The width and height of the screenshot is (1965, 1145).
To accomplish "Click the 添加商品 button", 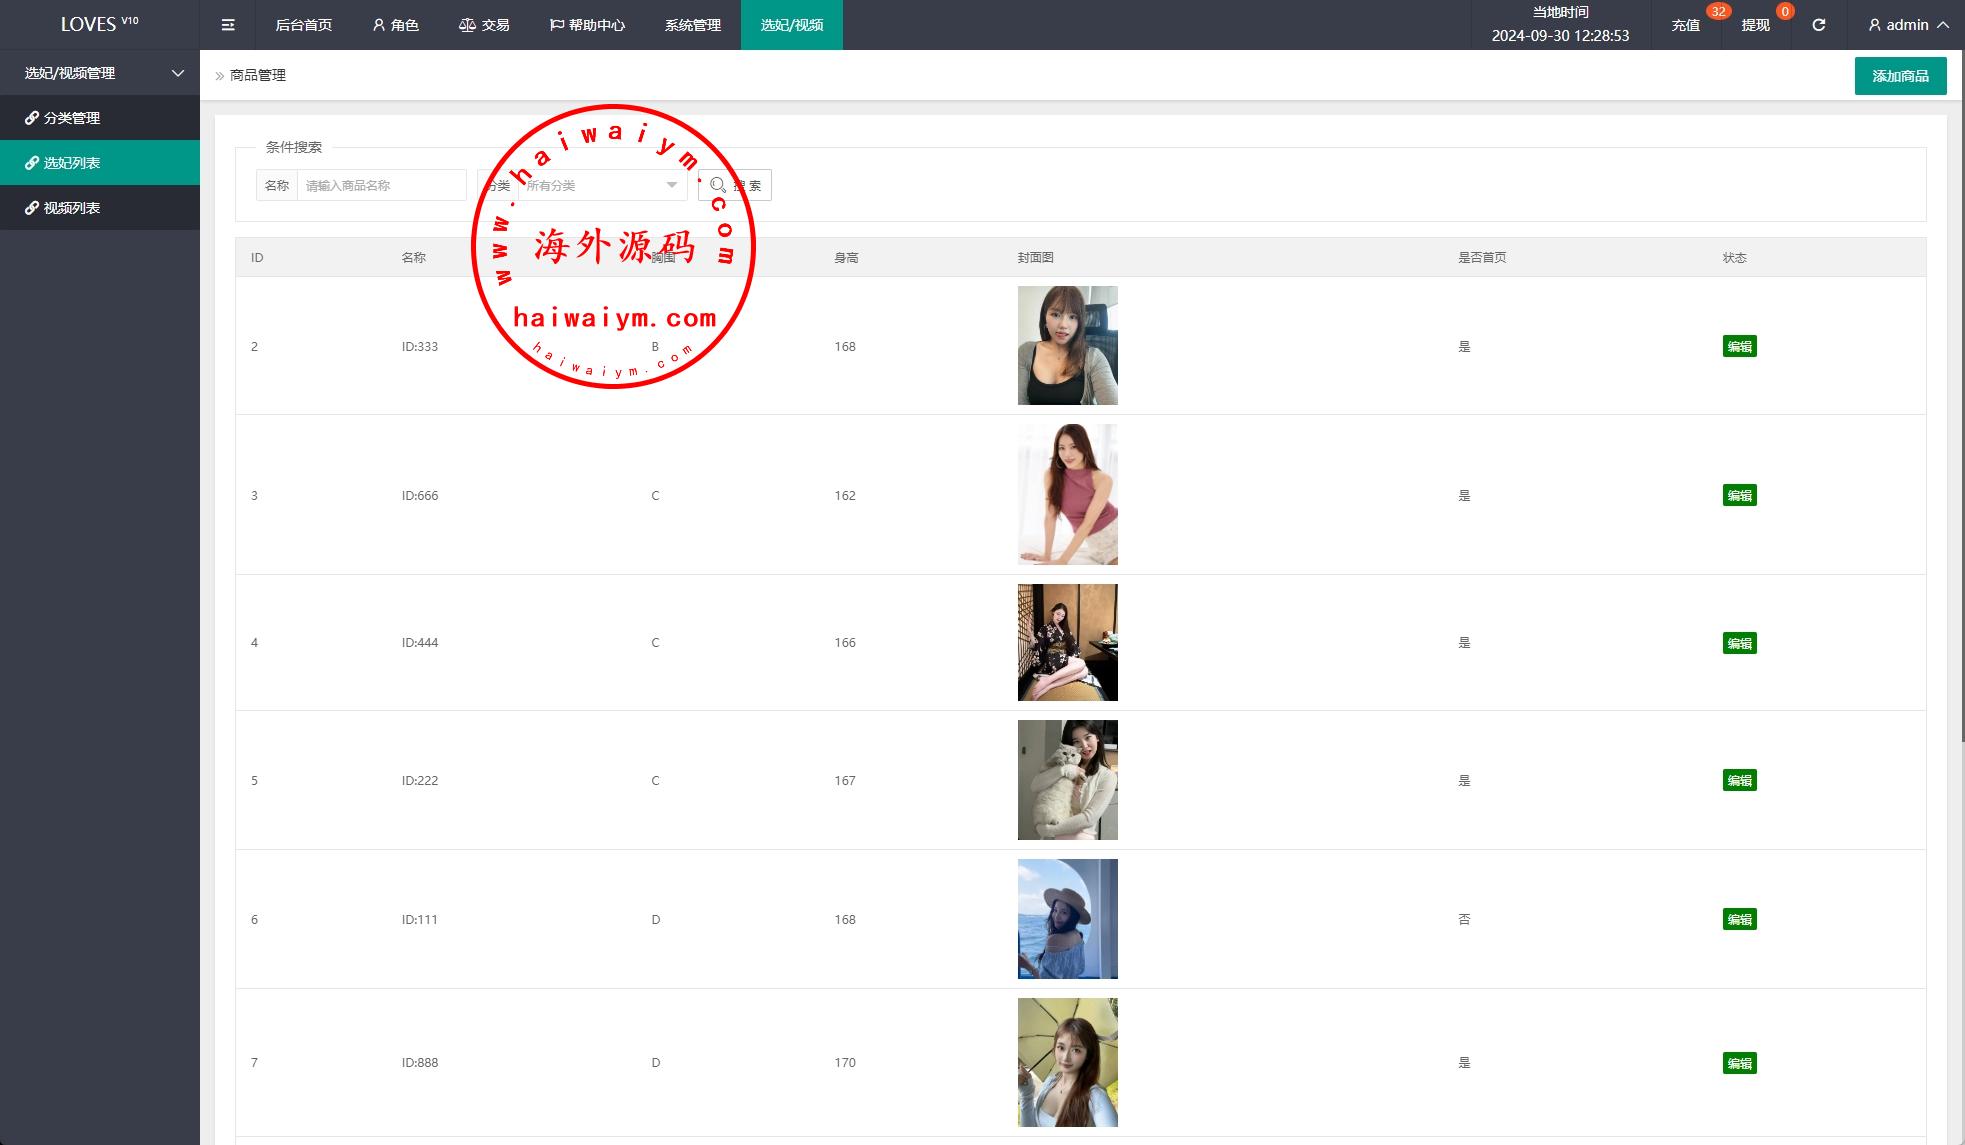I will (x=1900, y=76).
